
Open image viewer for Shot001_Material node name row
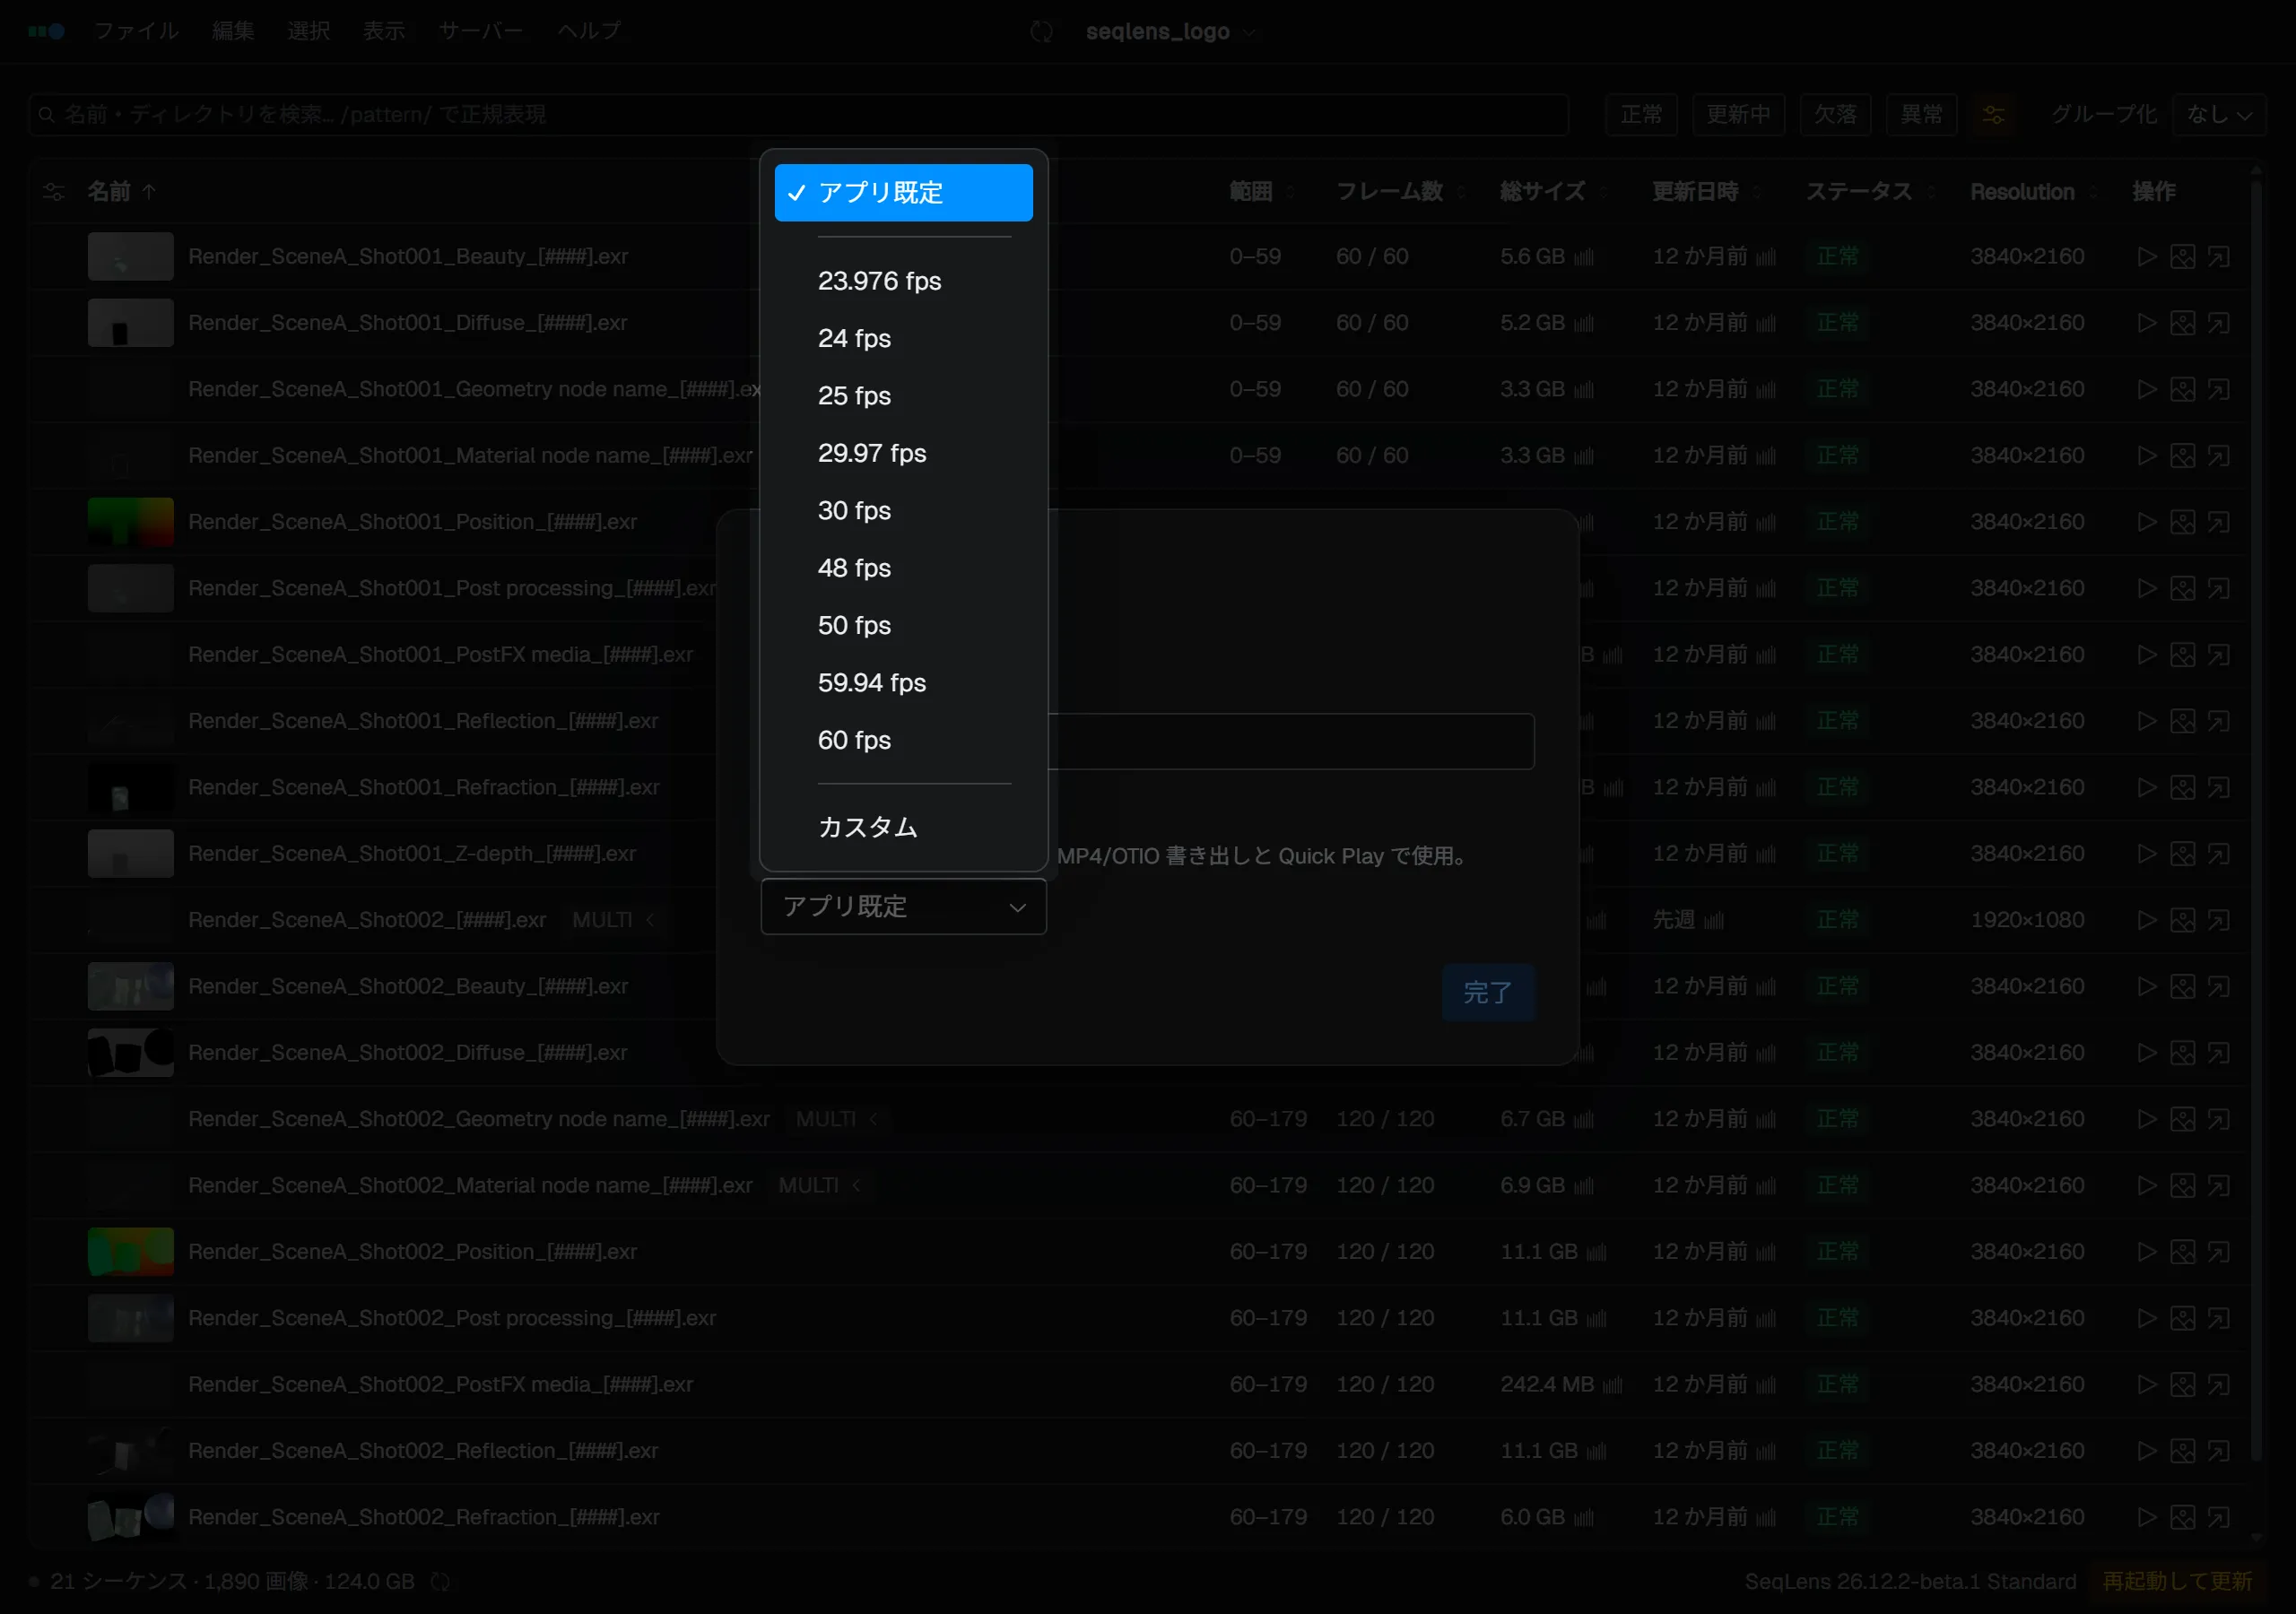coord(2182,456)
